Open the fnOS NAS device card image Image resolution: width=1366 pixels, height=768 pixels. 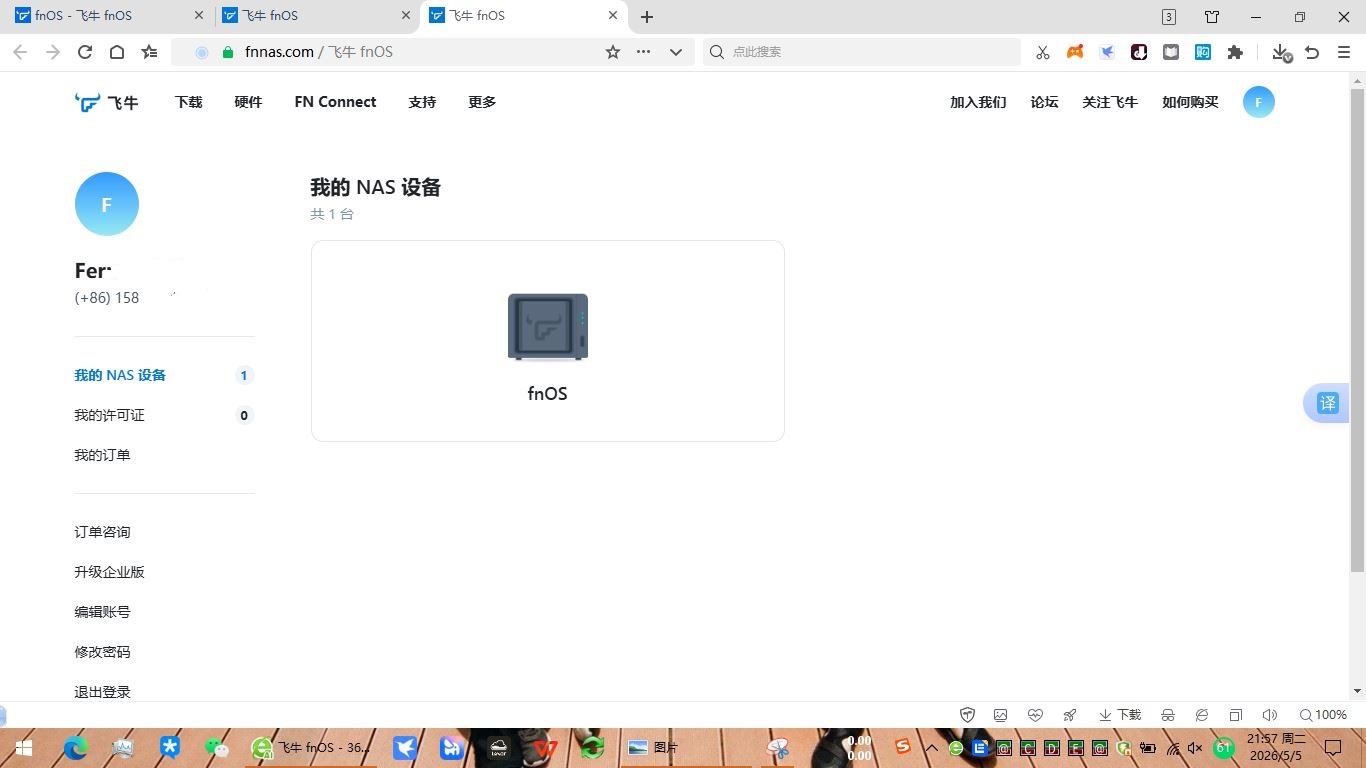548,327
